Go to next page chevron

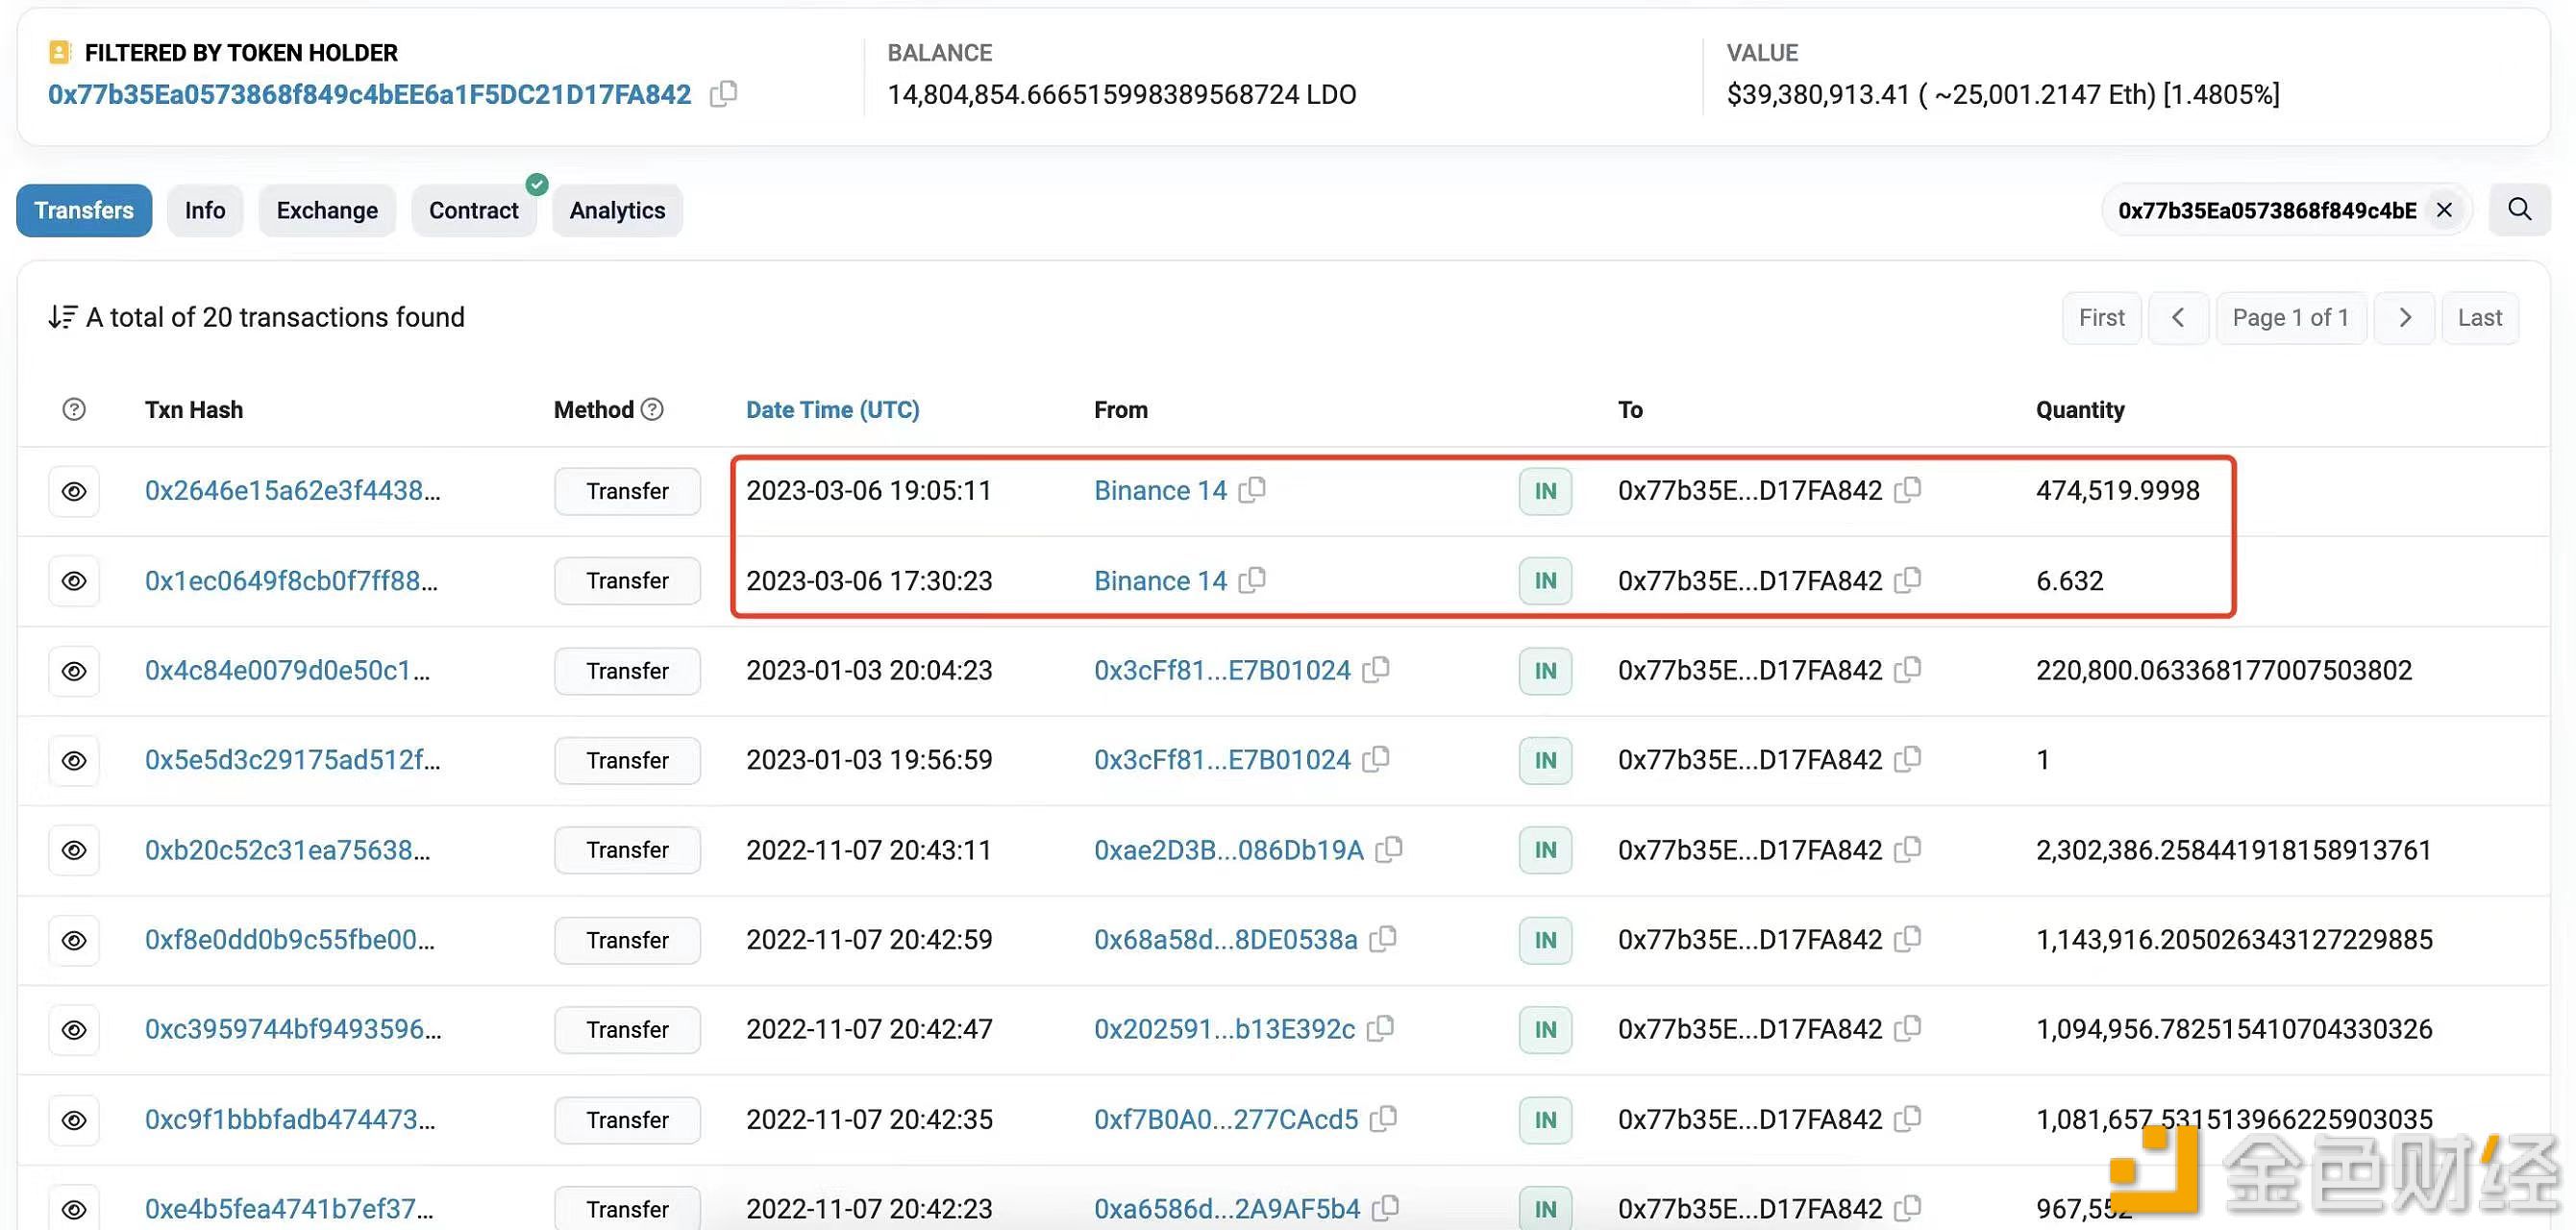click(2405, 318)
